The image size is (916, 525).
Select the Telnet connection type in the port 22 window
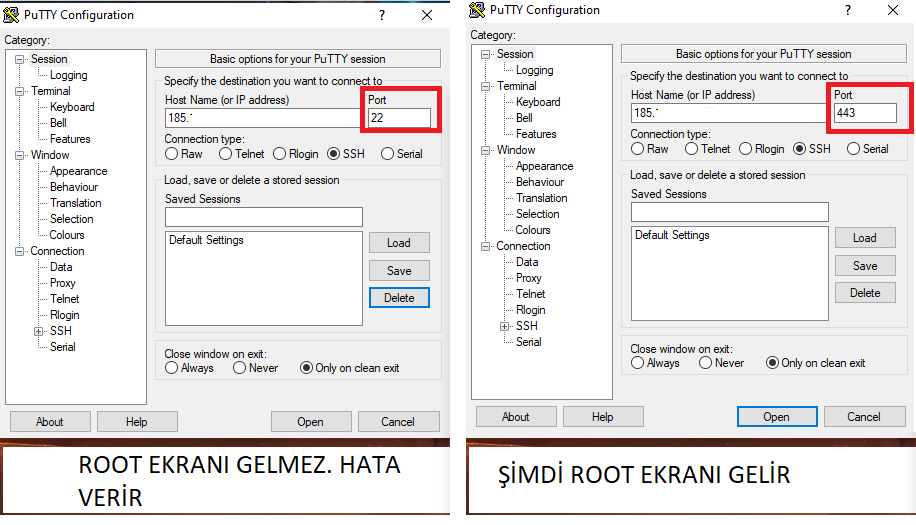[226, 154]
